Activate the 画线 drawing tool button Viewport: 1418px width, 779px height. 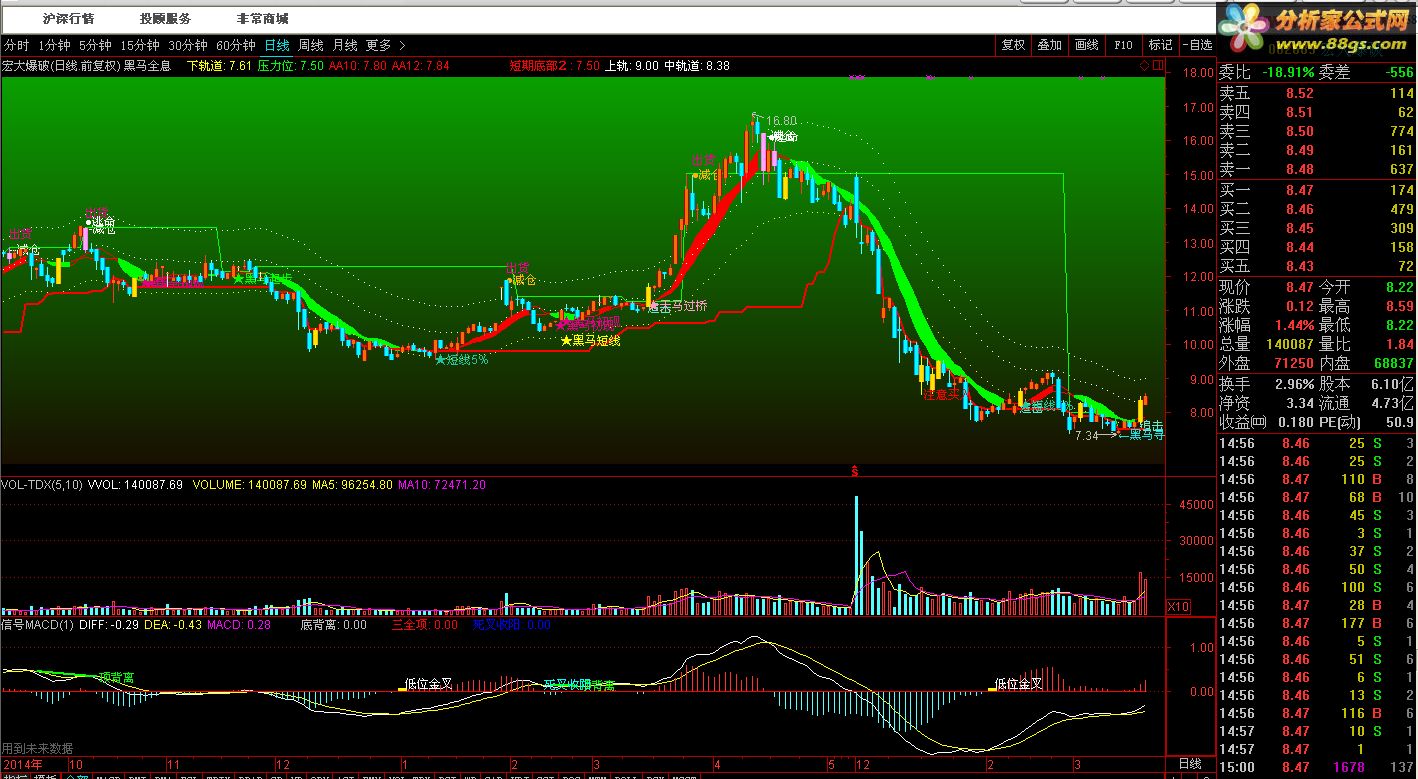pos(1086,45)
